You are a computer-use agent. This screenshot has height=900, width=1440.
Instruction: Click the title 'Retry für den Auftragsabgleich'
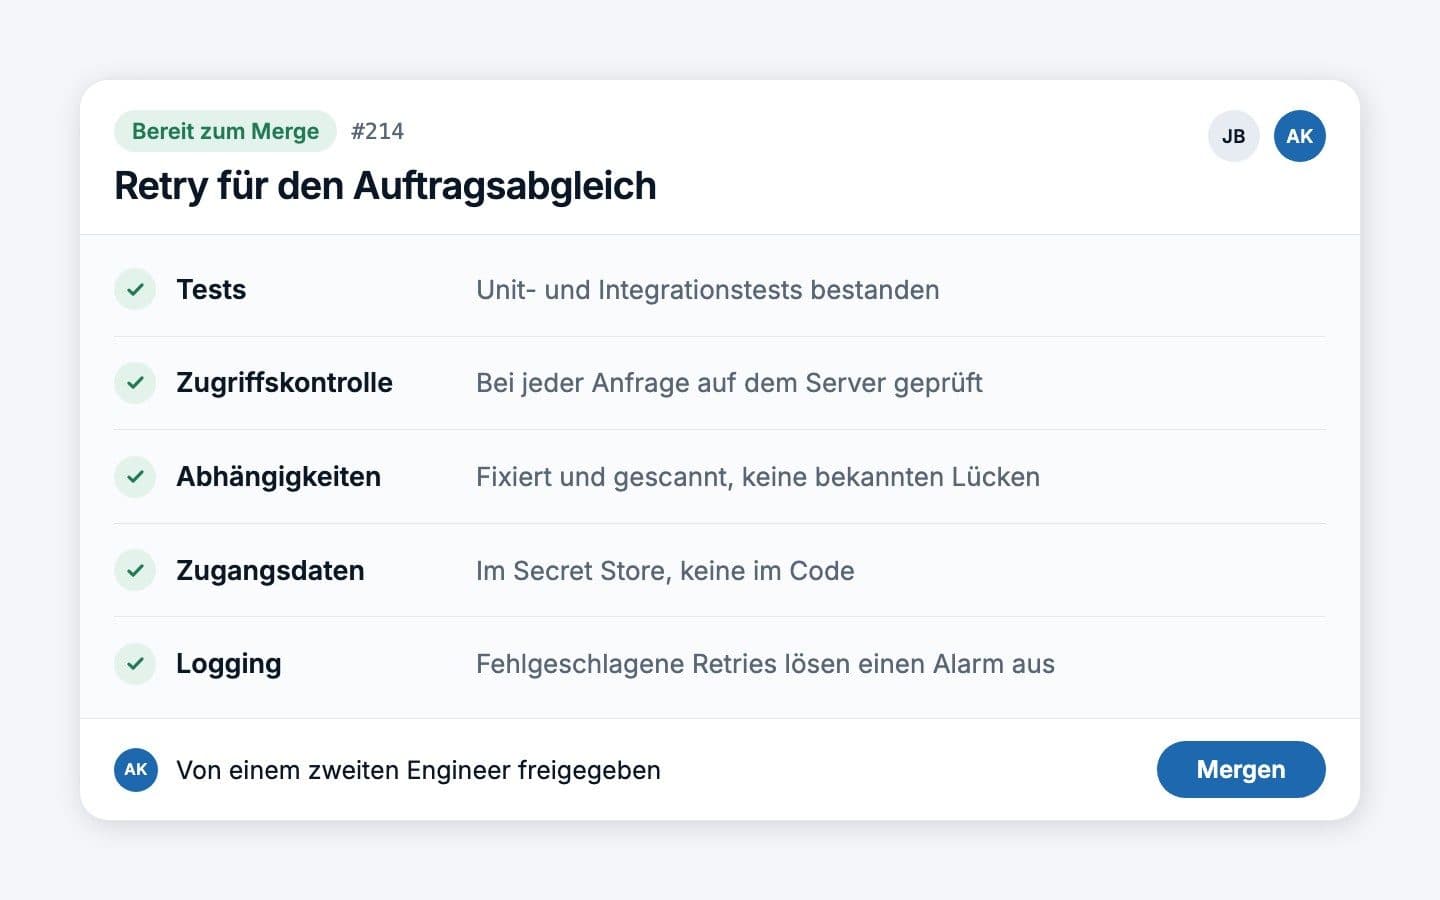click(x=385, y=186)
